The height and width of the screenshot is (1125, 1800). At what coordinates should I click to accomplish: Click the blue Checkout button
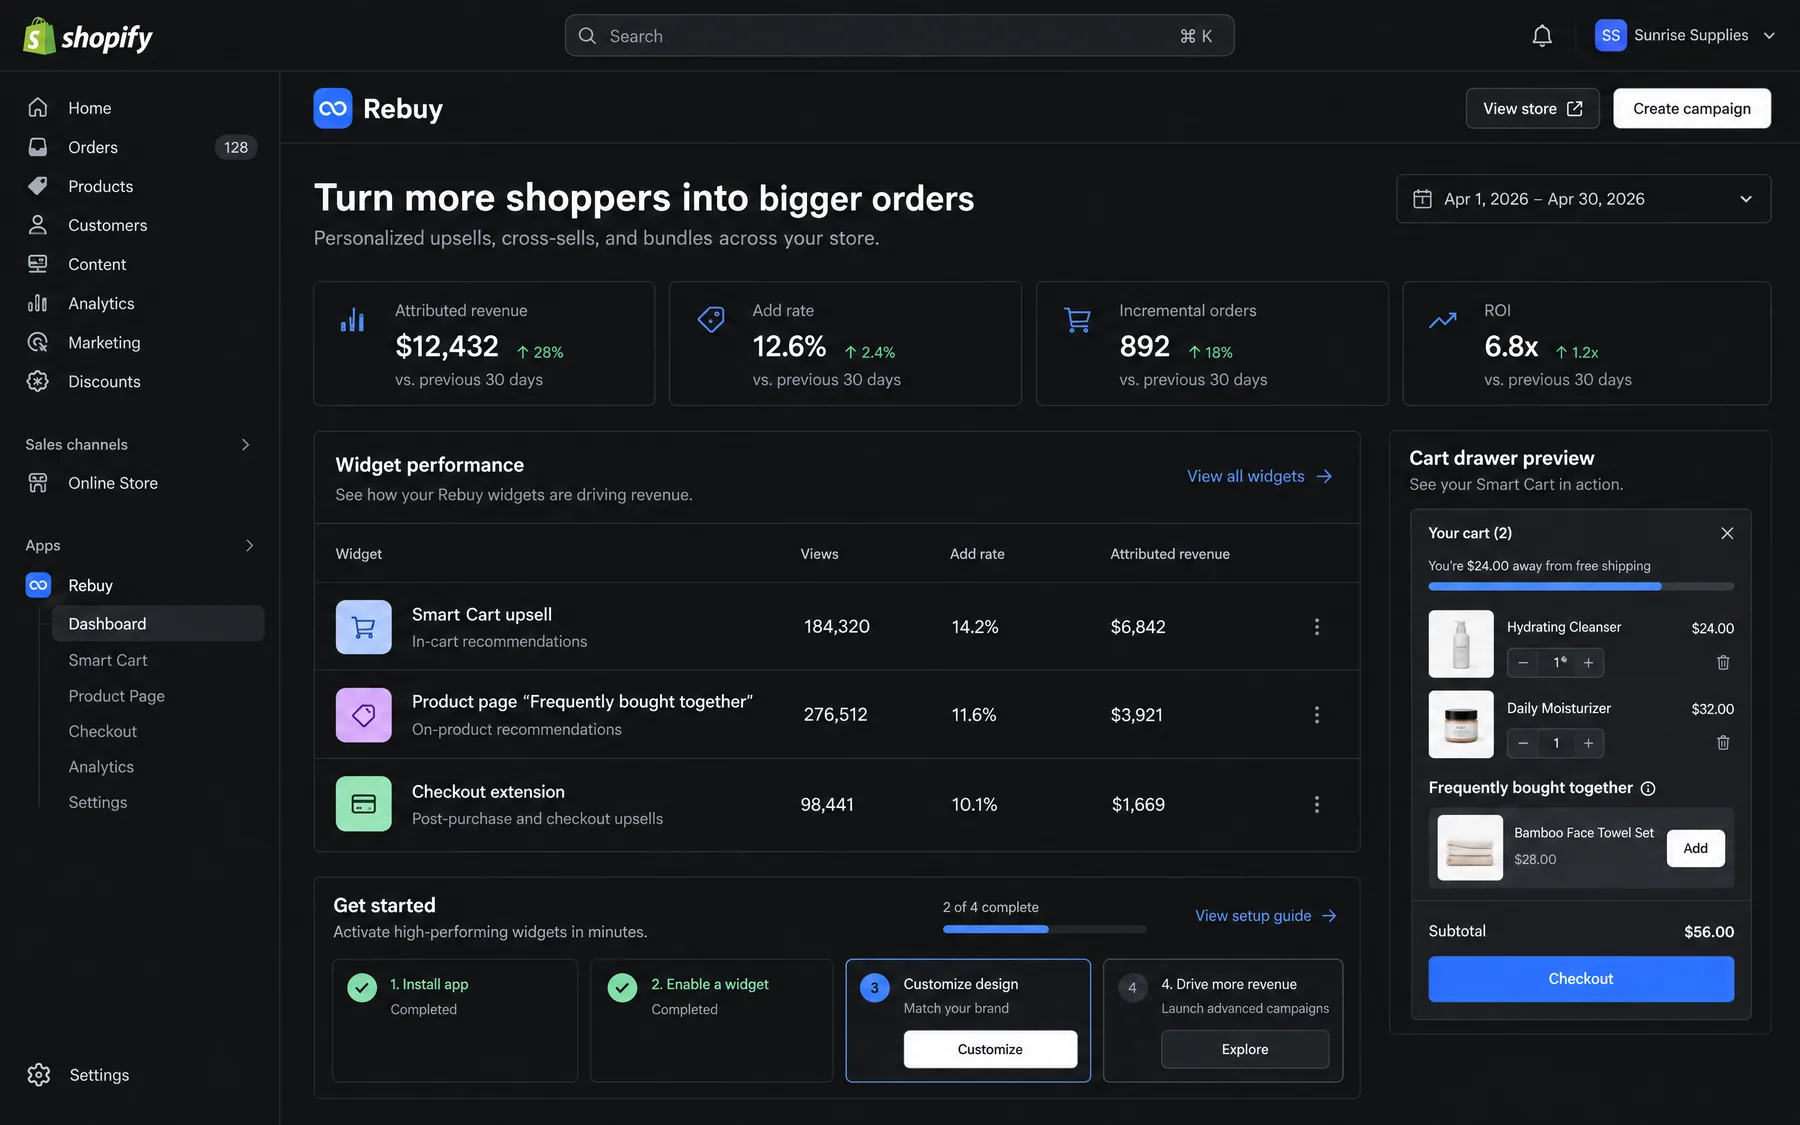pyautogui.click(x=1580, y=979)
